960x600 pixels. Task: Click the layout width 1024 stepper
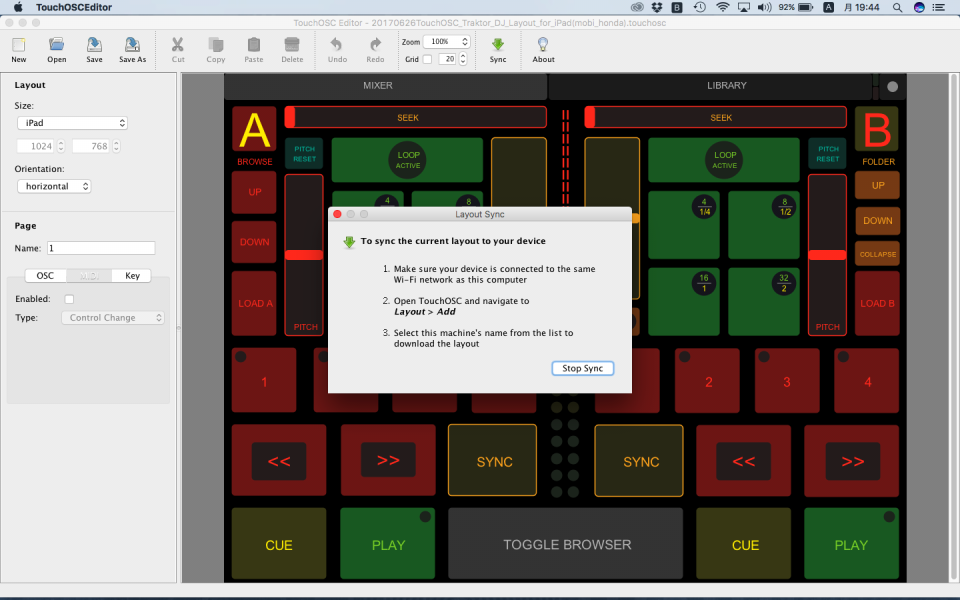coord(61,146)
